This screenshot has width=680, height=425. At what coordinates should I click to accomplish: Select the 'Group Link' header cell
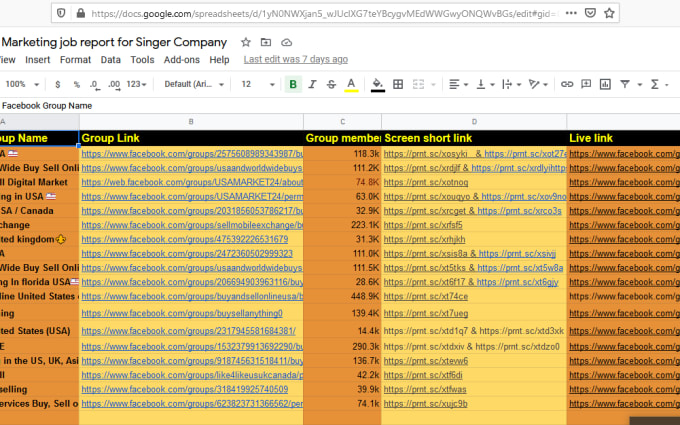tap(191, 138)
